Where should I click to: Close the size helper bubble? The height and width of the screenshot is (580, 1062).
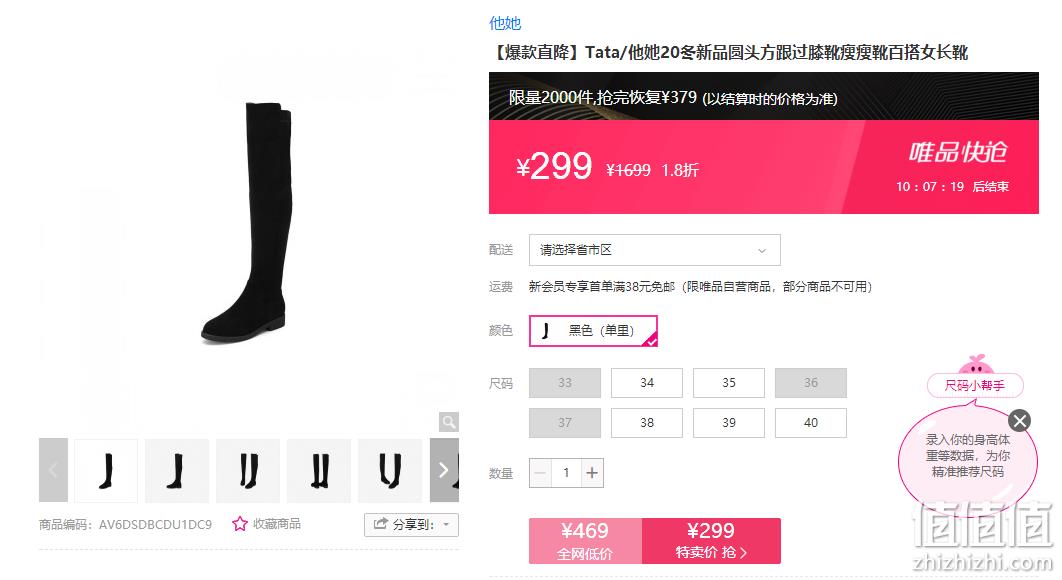pos(1019,421)
